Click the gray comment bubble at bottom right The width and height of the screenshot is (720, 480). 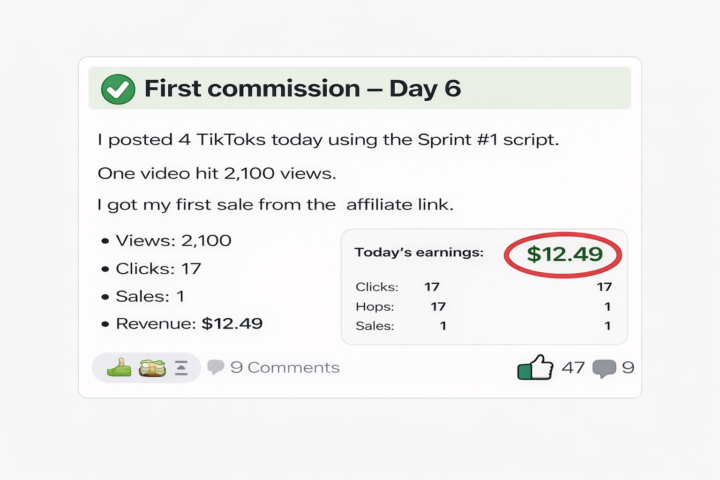pos(603,368)
